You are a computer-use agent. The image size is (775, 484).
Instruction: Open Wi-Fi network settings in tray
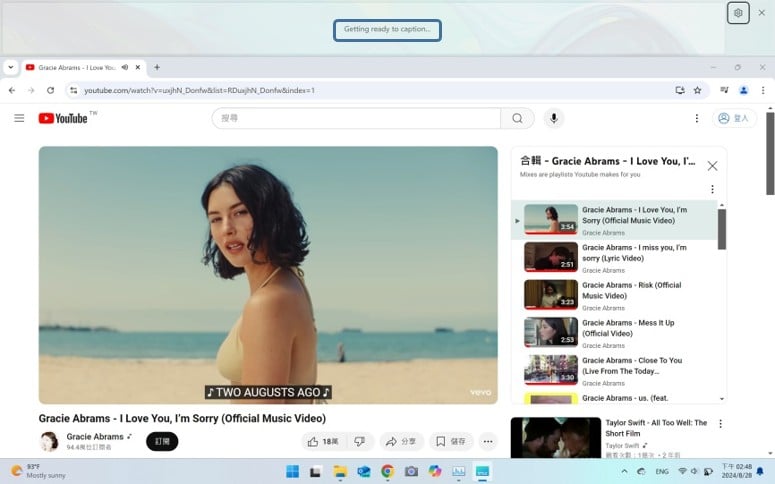682,471
